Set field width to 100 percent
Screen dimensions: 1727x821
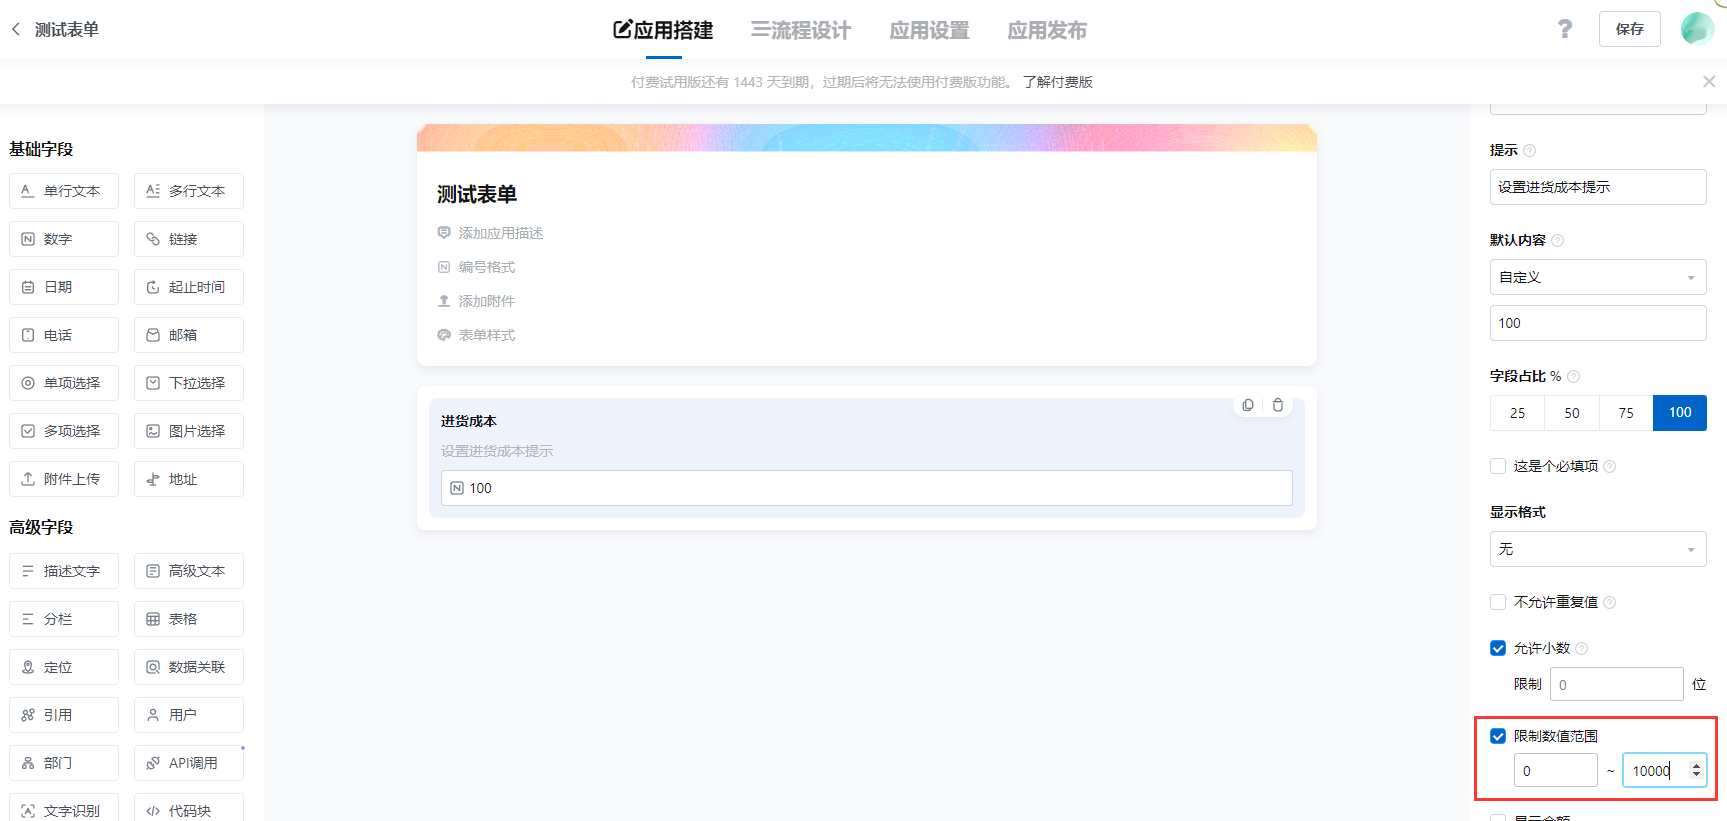pos(1680,413)
